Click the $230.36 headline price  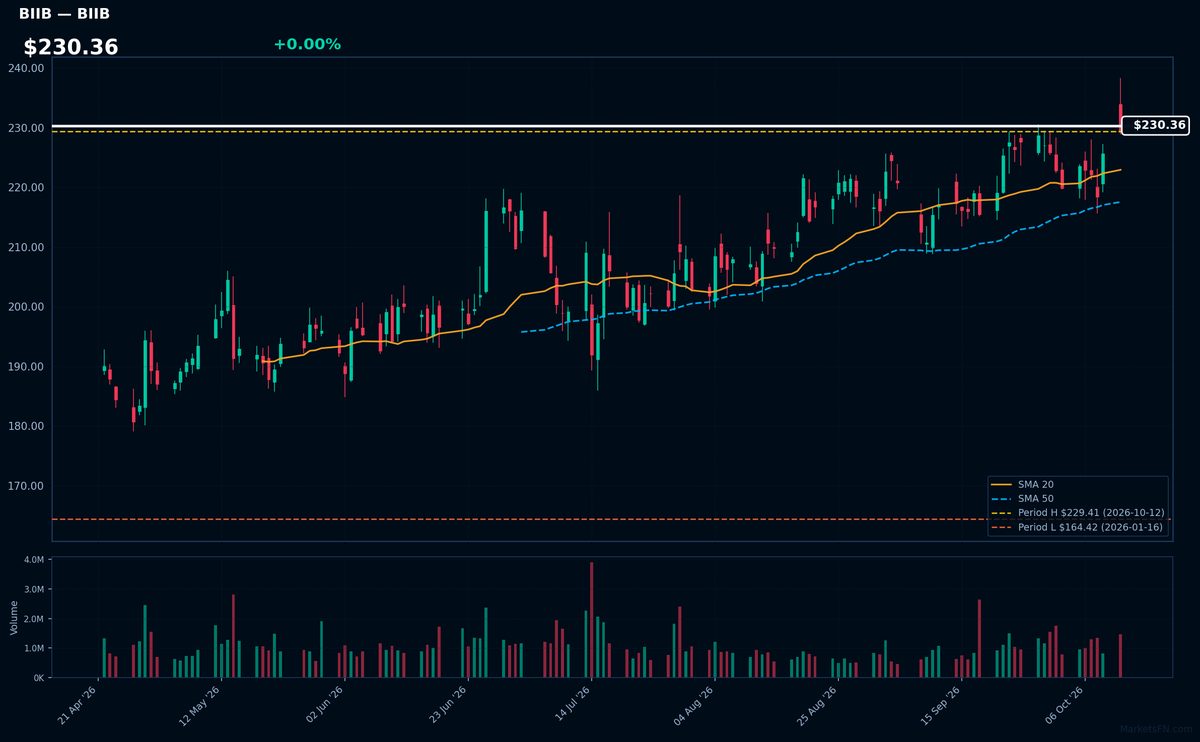click(x=71, y=47)
